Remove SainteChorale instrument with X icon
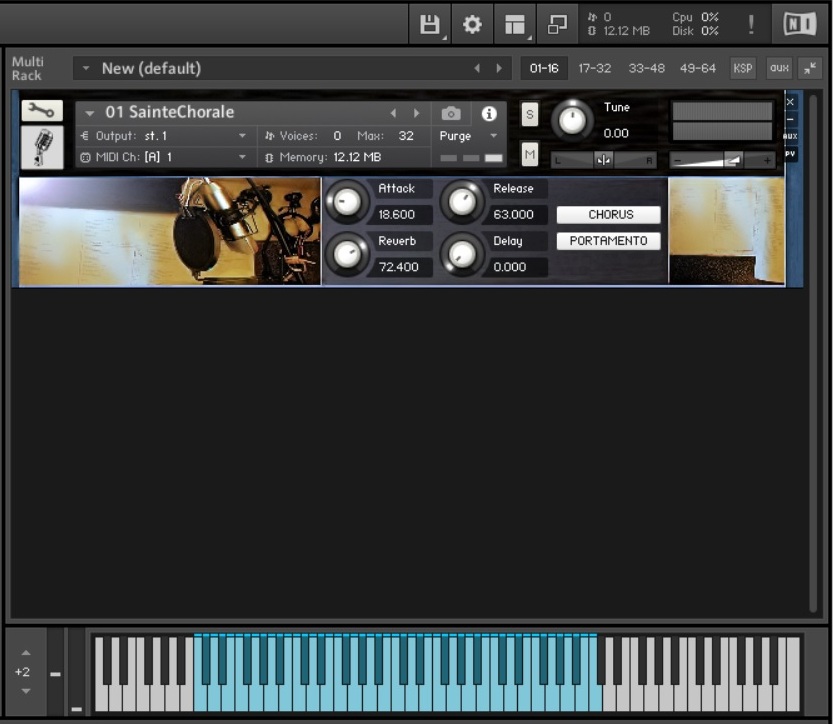Viewport: 833px width, 724px height. point(790,102)
